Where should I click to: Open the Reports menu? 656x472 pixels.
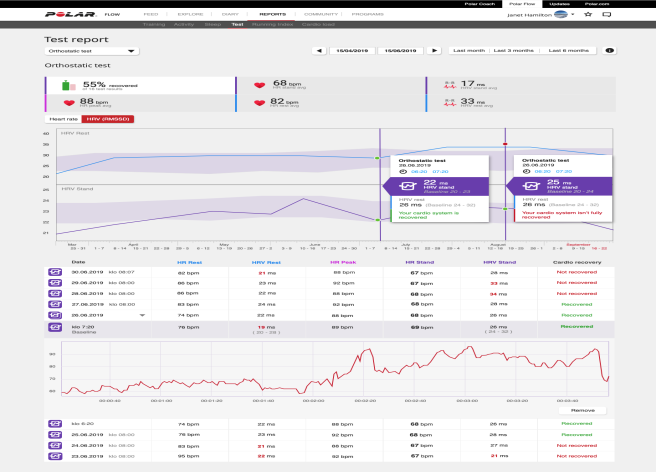(271, 15)
